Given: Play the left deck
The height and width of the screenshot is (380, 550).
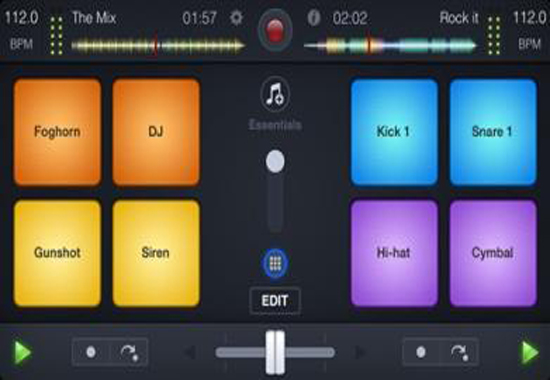Looking at the screenshot, I should pos(22,352).
